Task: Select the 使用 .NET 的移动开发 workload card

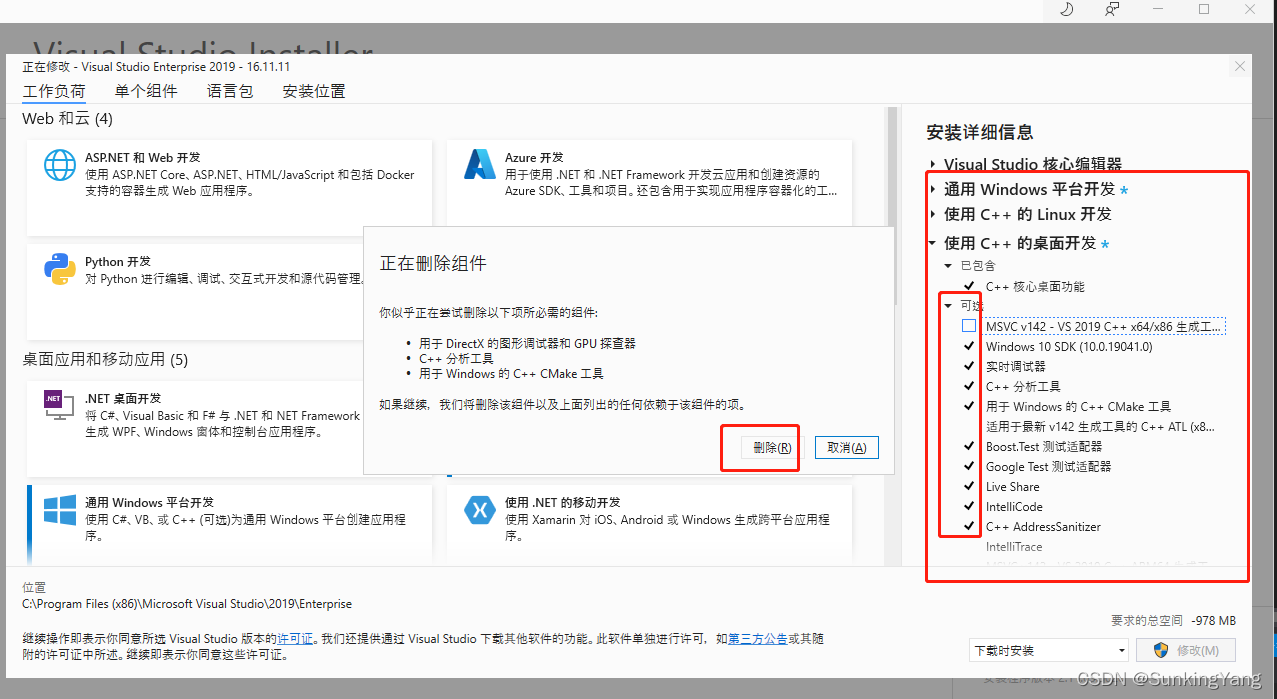Action: 650,524
